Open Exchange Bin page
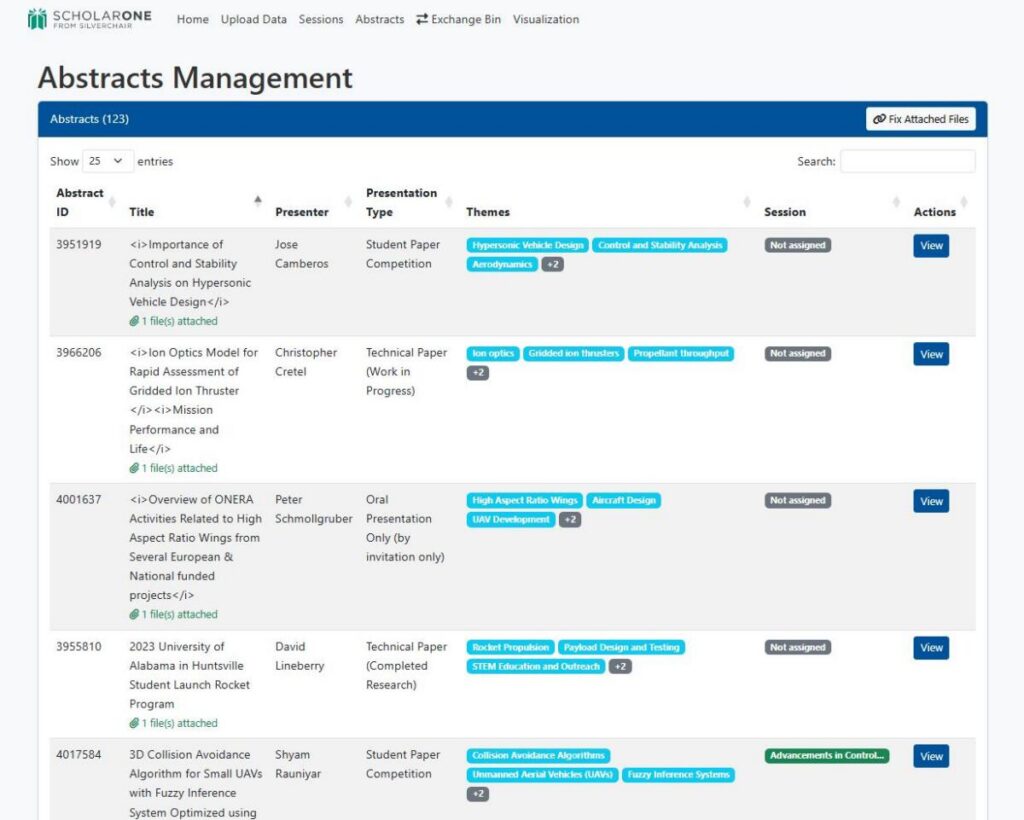Viewport: 1024px width, 820px height. pyautogui.click(x=458, y=20)
